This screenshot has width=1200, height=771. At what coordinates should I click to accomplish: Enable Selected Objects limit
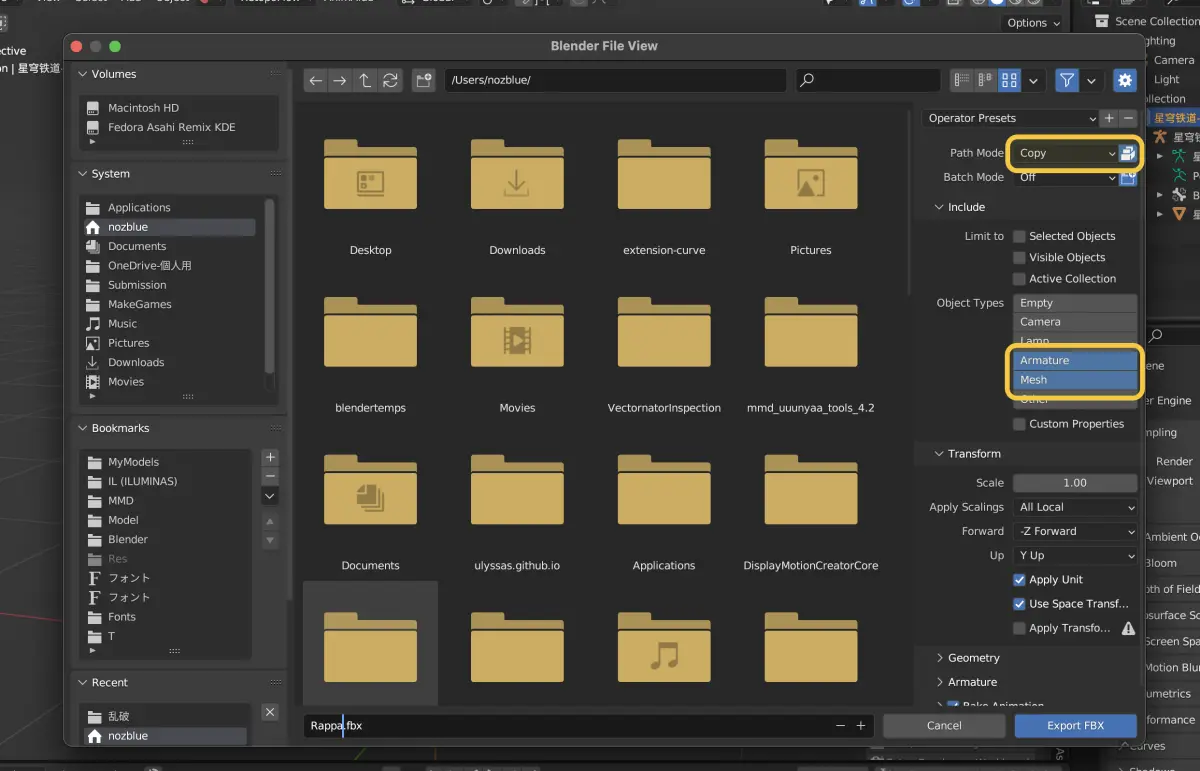click(1019, 236)
